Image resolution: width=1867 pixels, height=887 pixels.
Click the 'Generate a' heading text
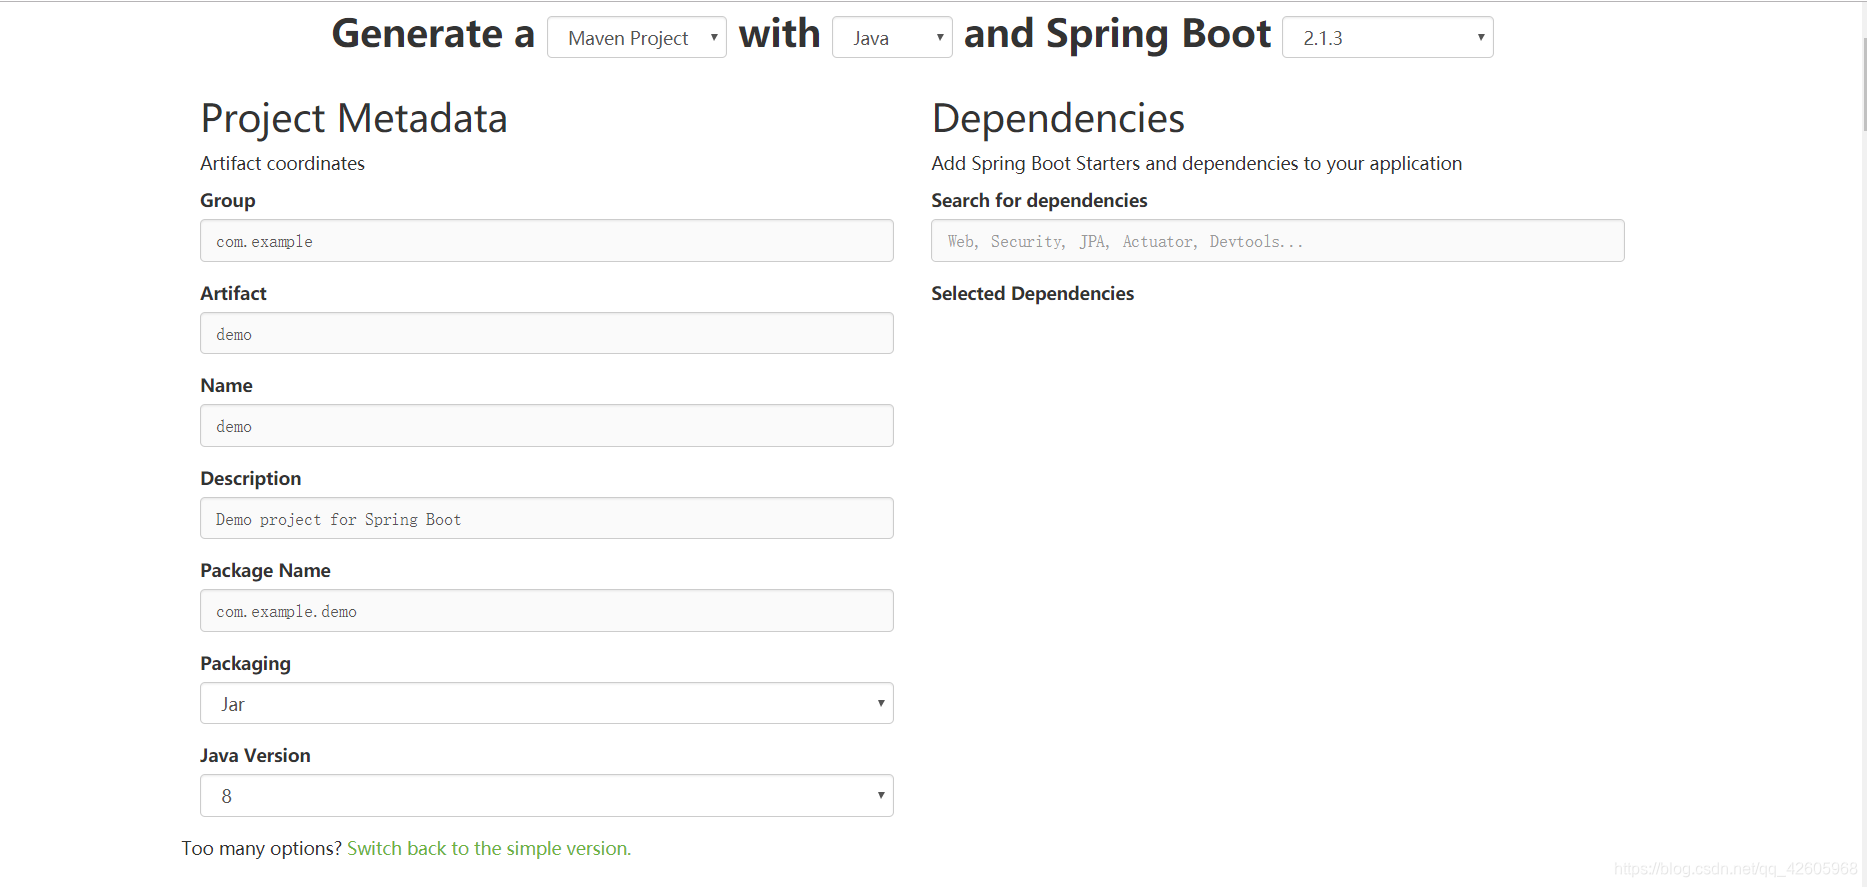coord(433,33)
